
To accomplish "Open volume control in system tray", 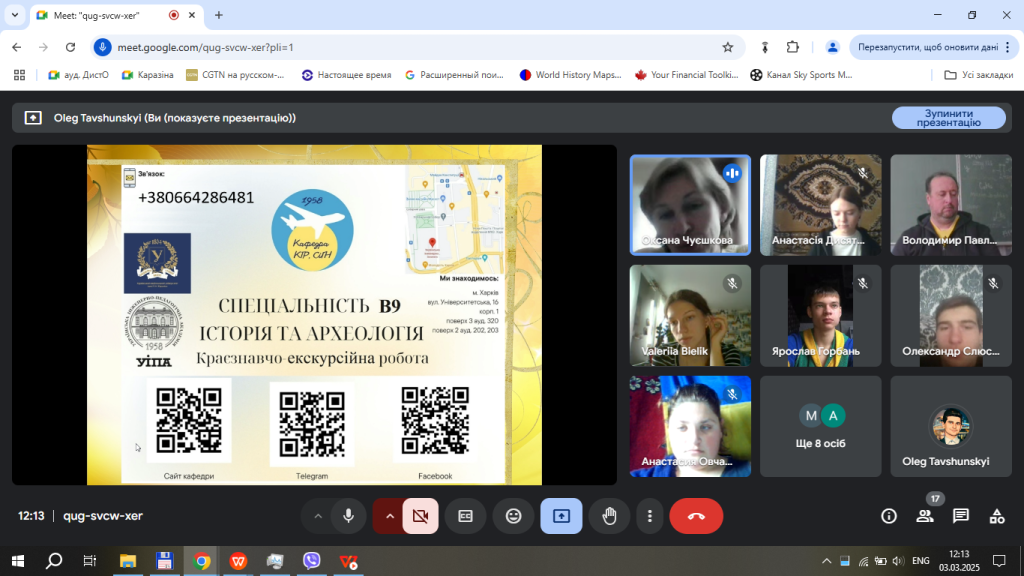I will pos(898,561).
